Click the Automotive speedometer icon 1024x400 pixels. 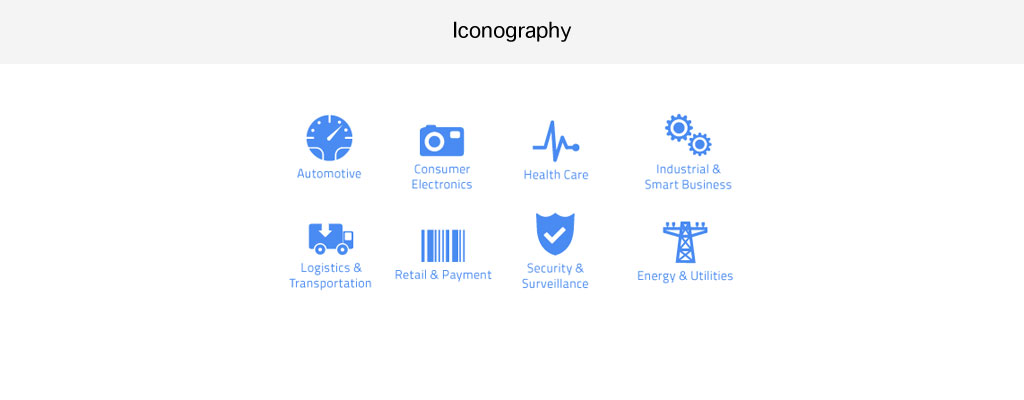(x=329, y=138)
